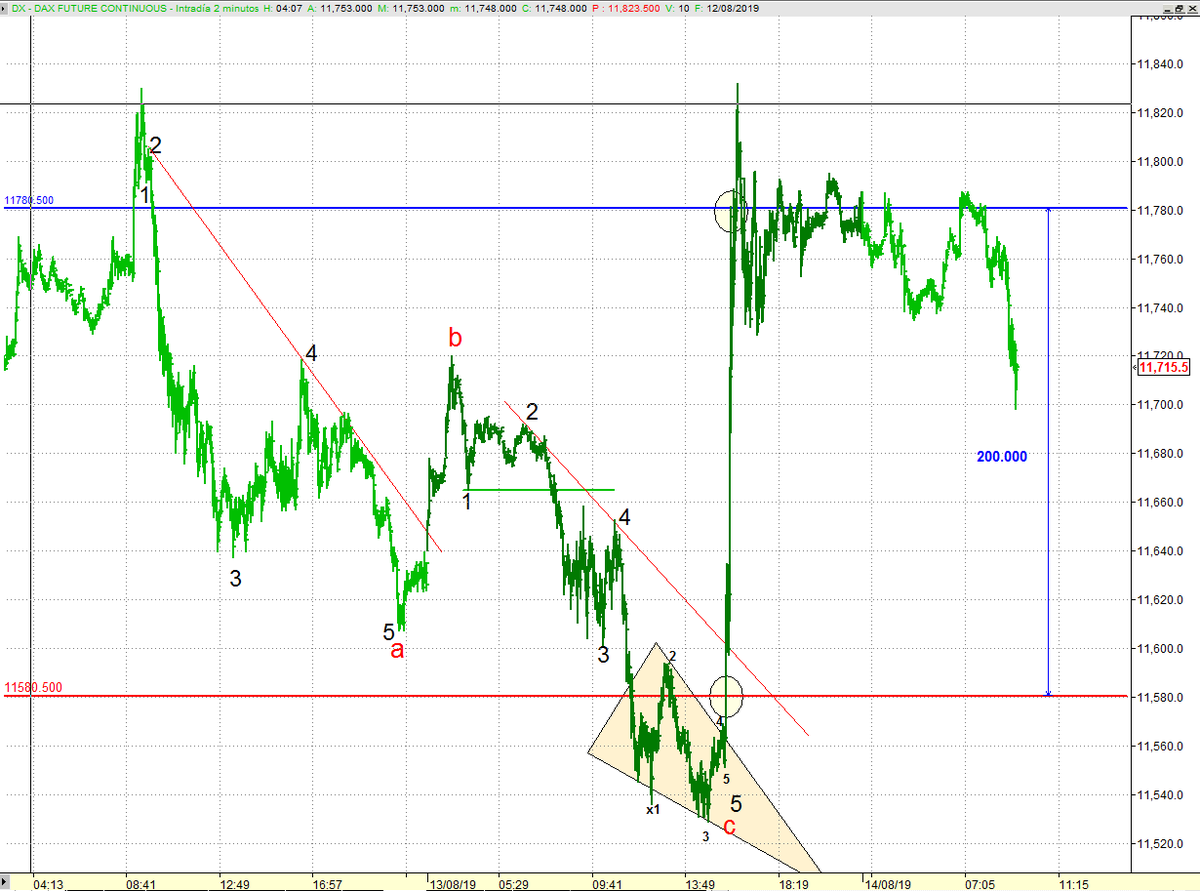The height and width of the screenshot is (891, 1200).
Task: Select the blue level label 11780.500
Action: tap(29, 200)
